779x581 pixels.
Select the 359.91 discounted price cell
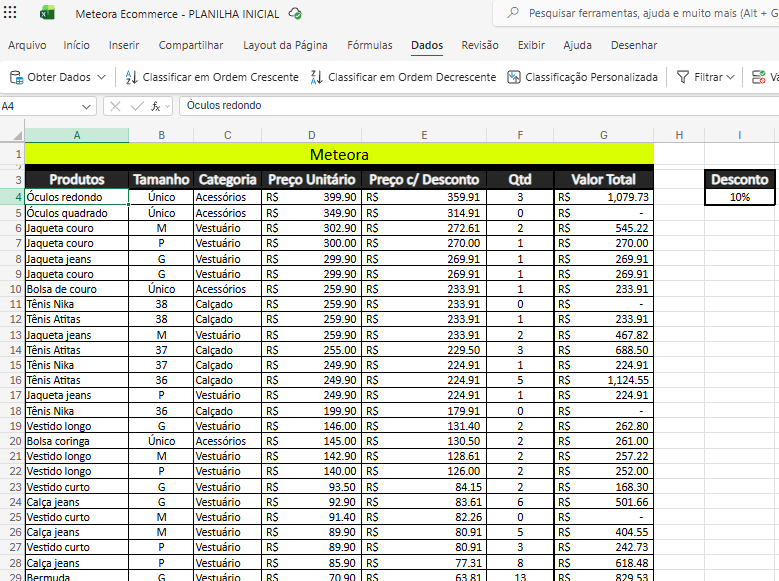424,197
